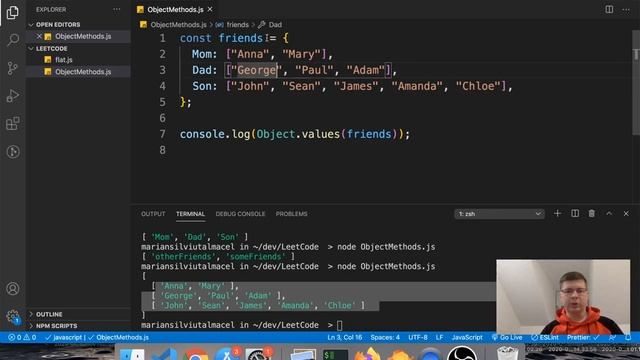This screenshot has height=360, width=640.
Task: Select ObjectMethods.js under Open Editors
Action: [83, 36]
